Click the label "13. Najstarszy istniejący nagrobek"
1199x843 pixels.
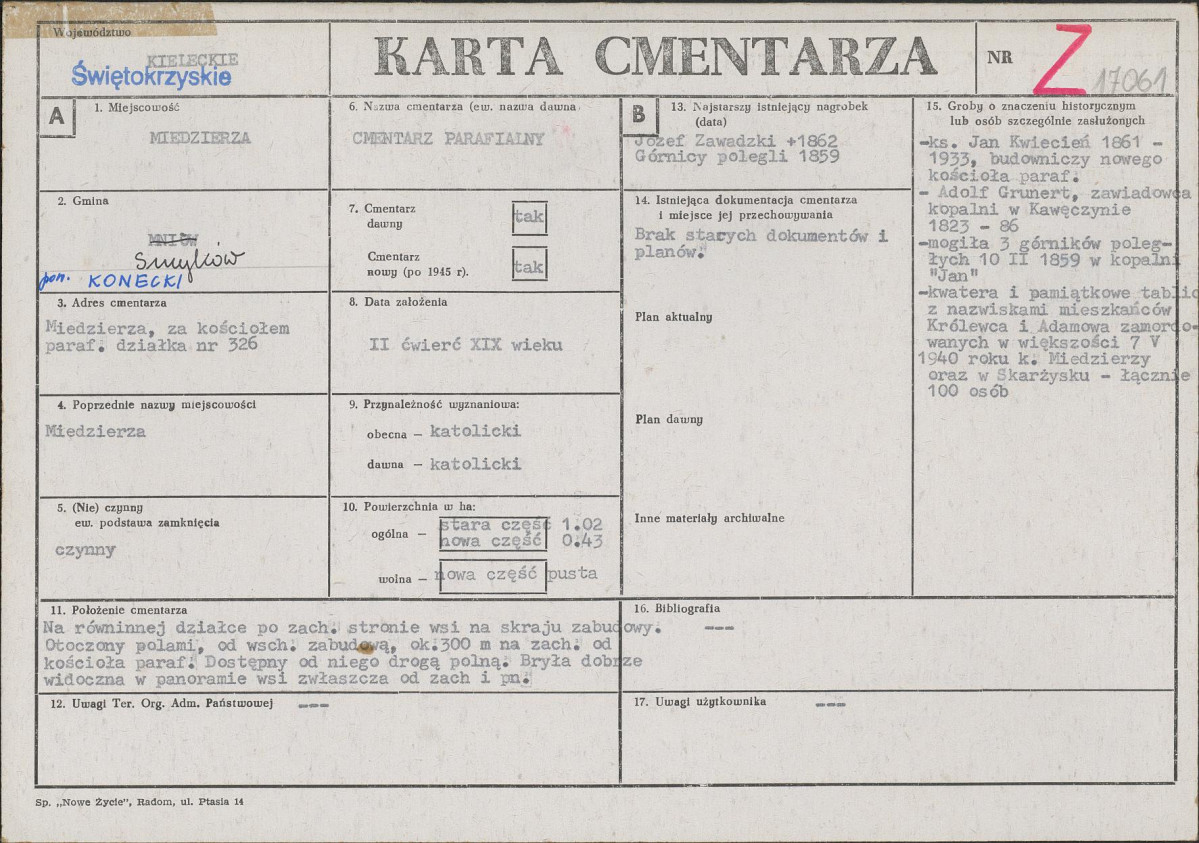pyautogui.click(x=769, y=107)
